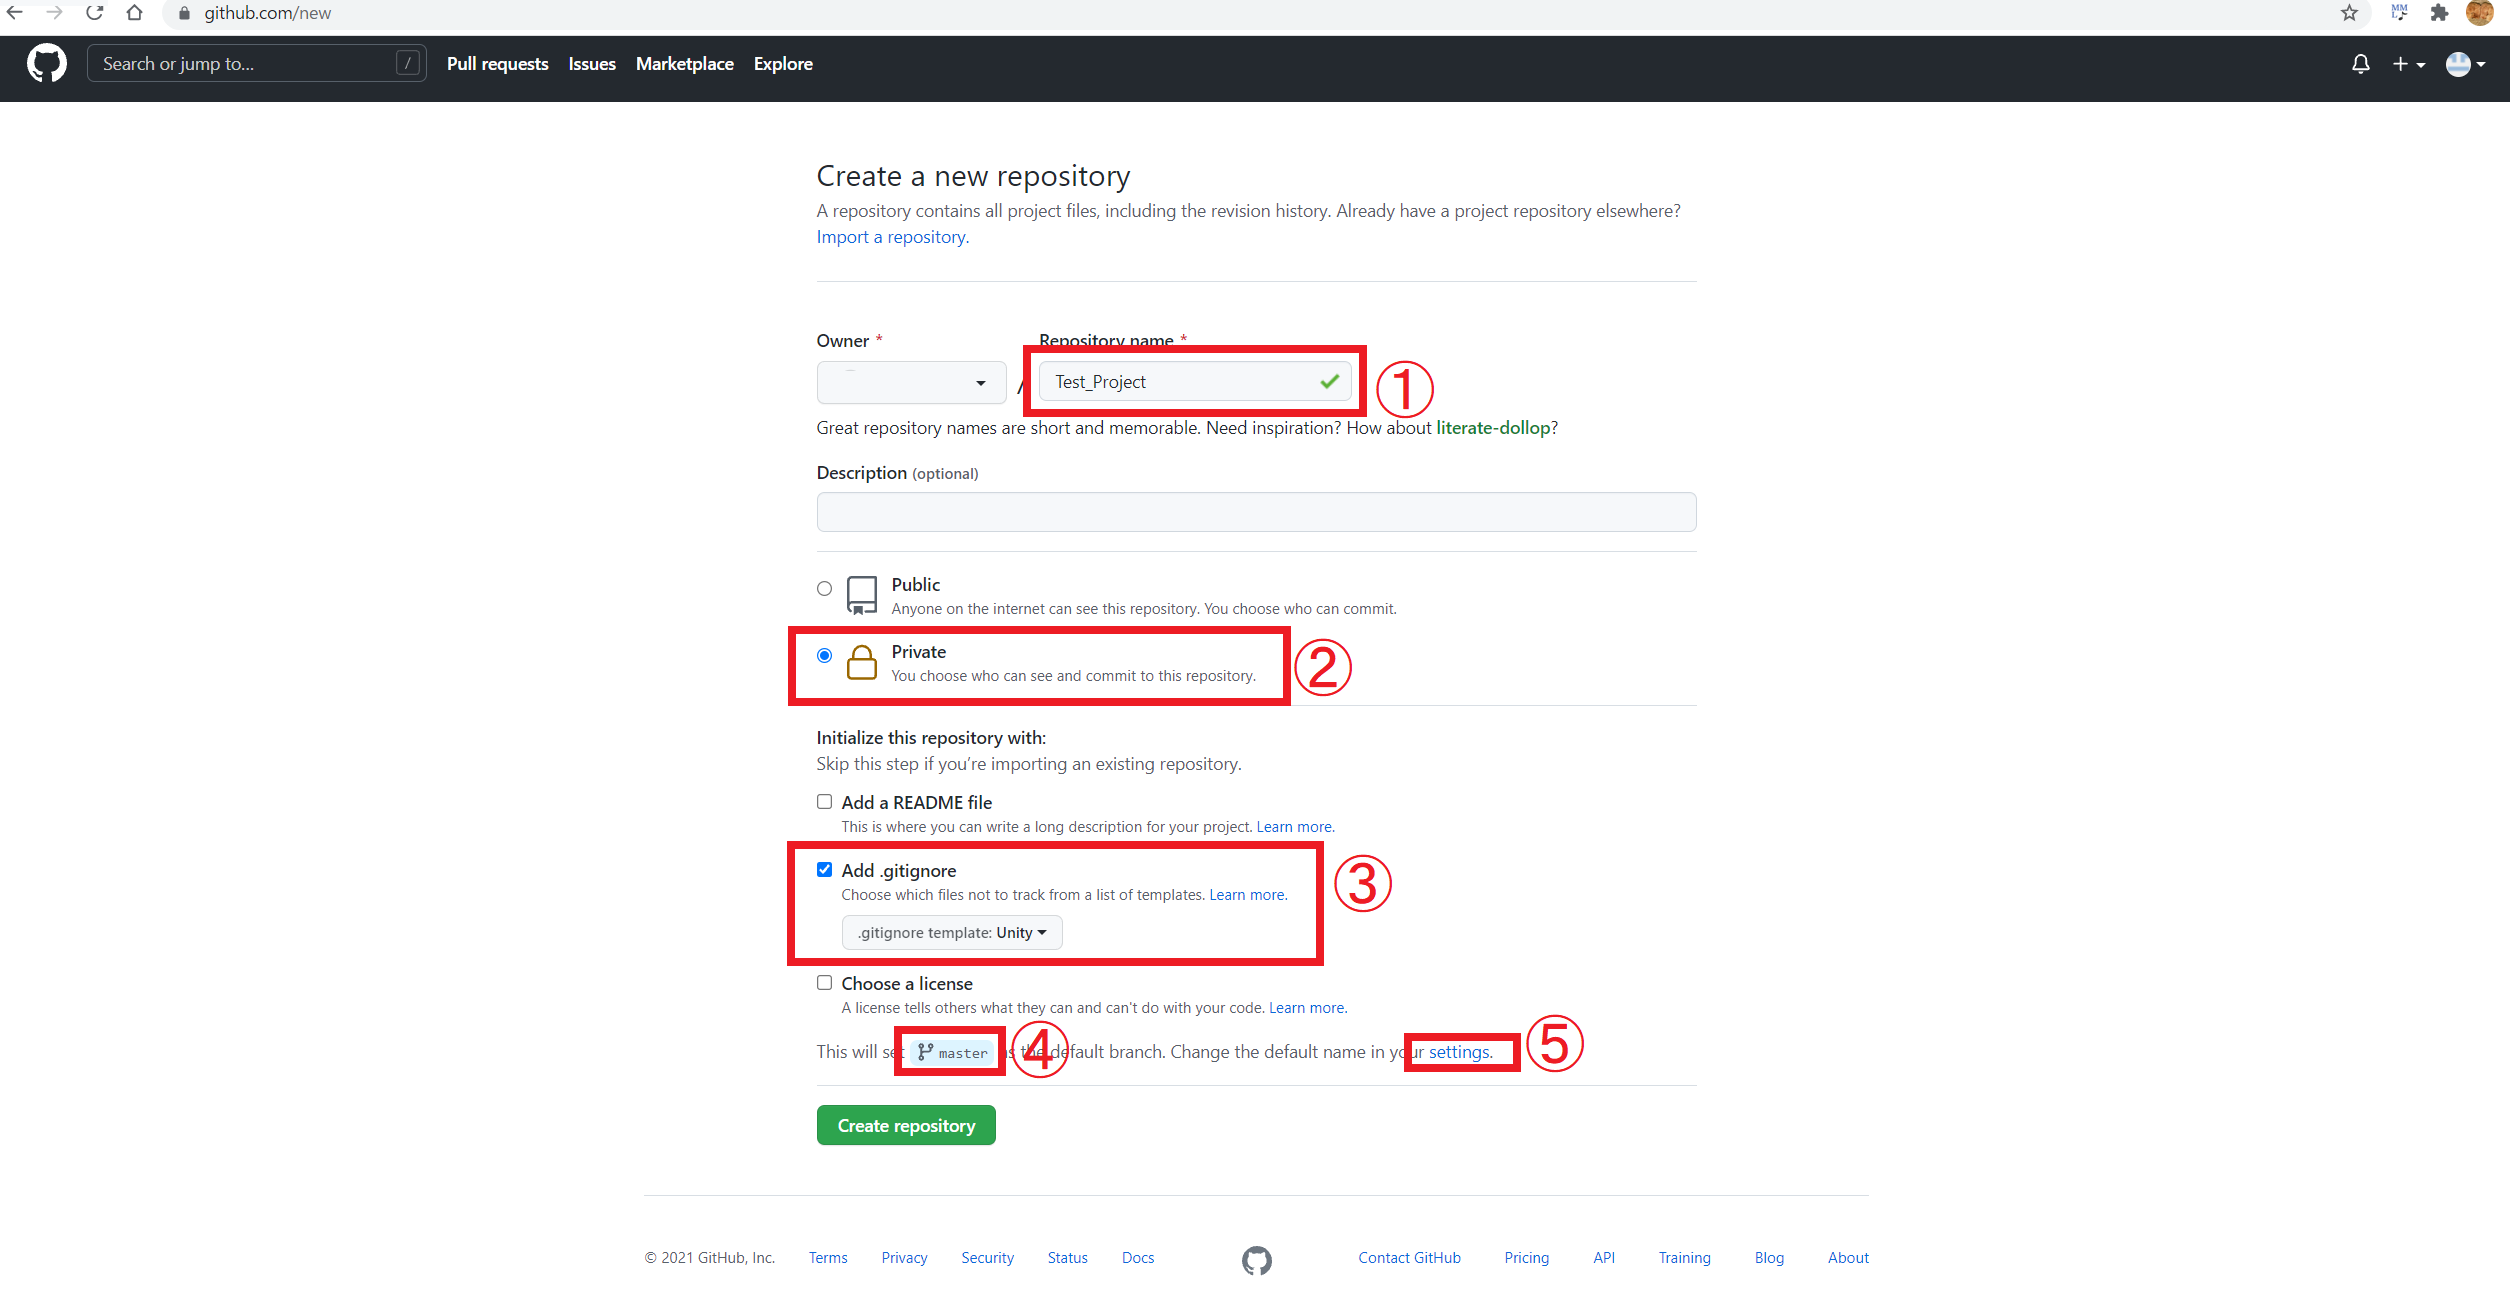Open Pull requests in the top navigation
This screenshot has width=2510, height=1316.
point(497,64)
